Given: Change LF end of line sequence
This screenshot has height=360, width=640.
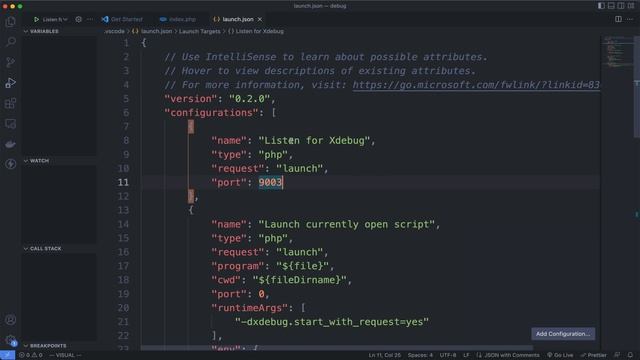Looking at the screenshot, I should click(x=466, y=355).
